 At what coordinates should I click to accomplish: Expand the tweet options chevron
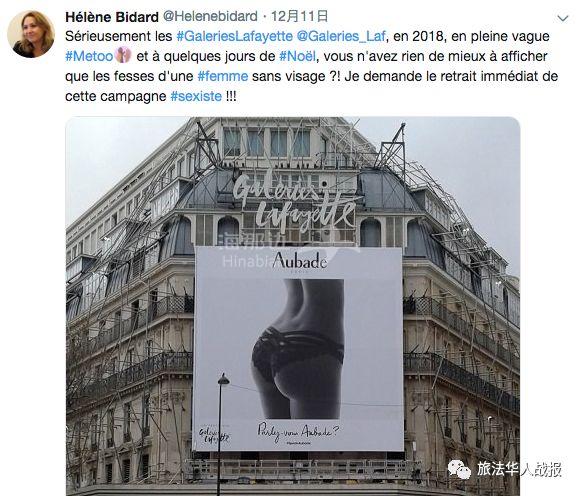point(563,18)
